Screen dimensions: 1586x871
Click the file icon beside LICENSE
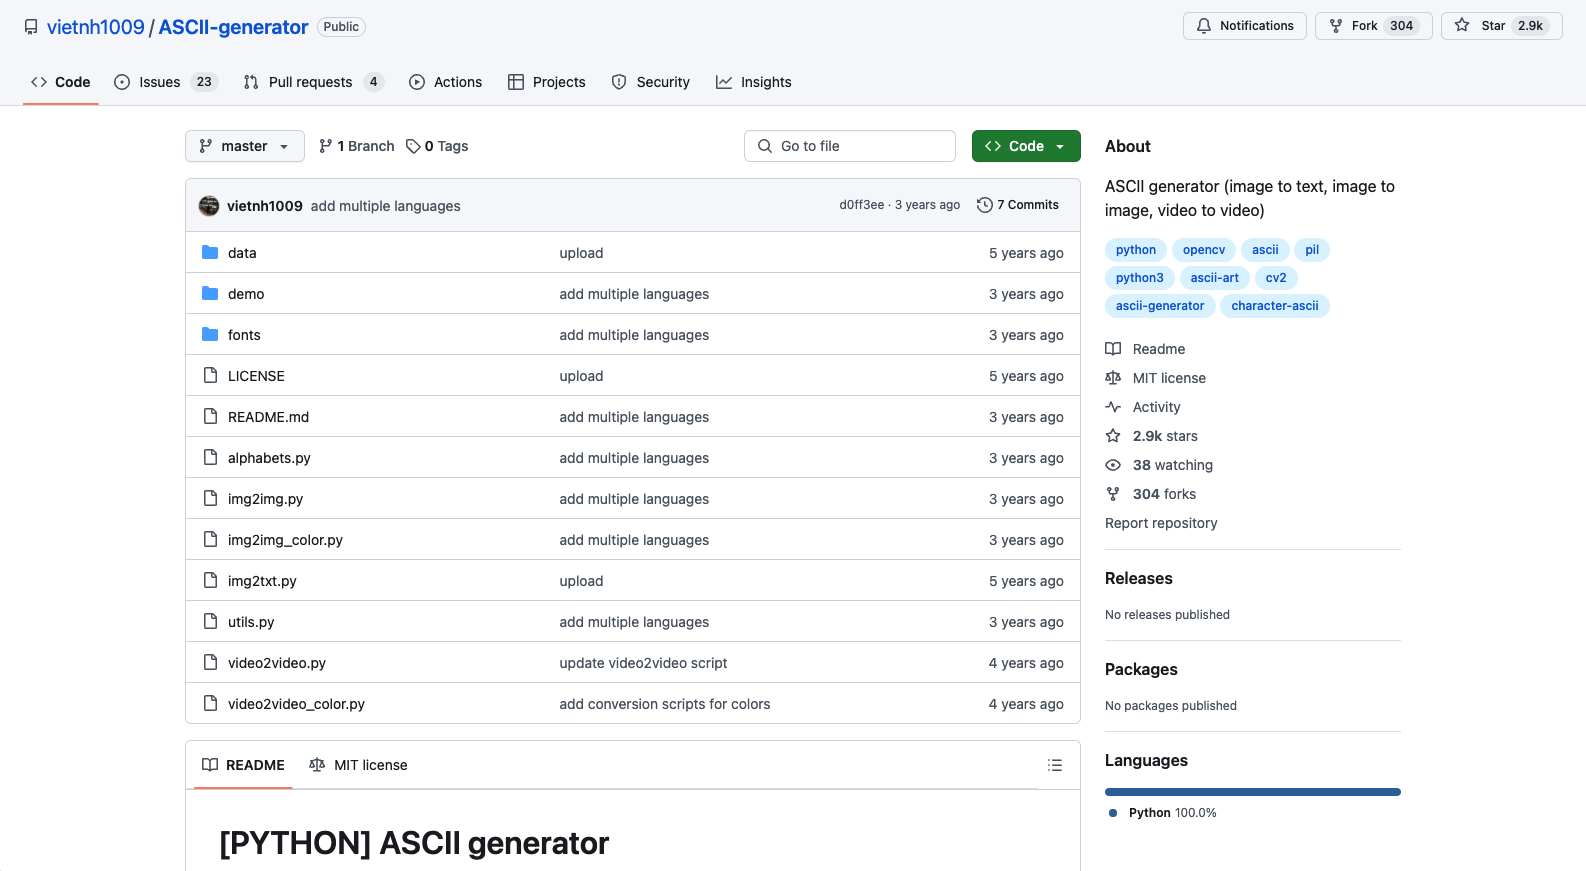(210, 375)
